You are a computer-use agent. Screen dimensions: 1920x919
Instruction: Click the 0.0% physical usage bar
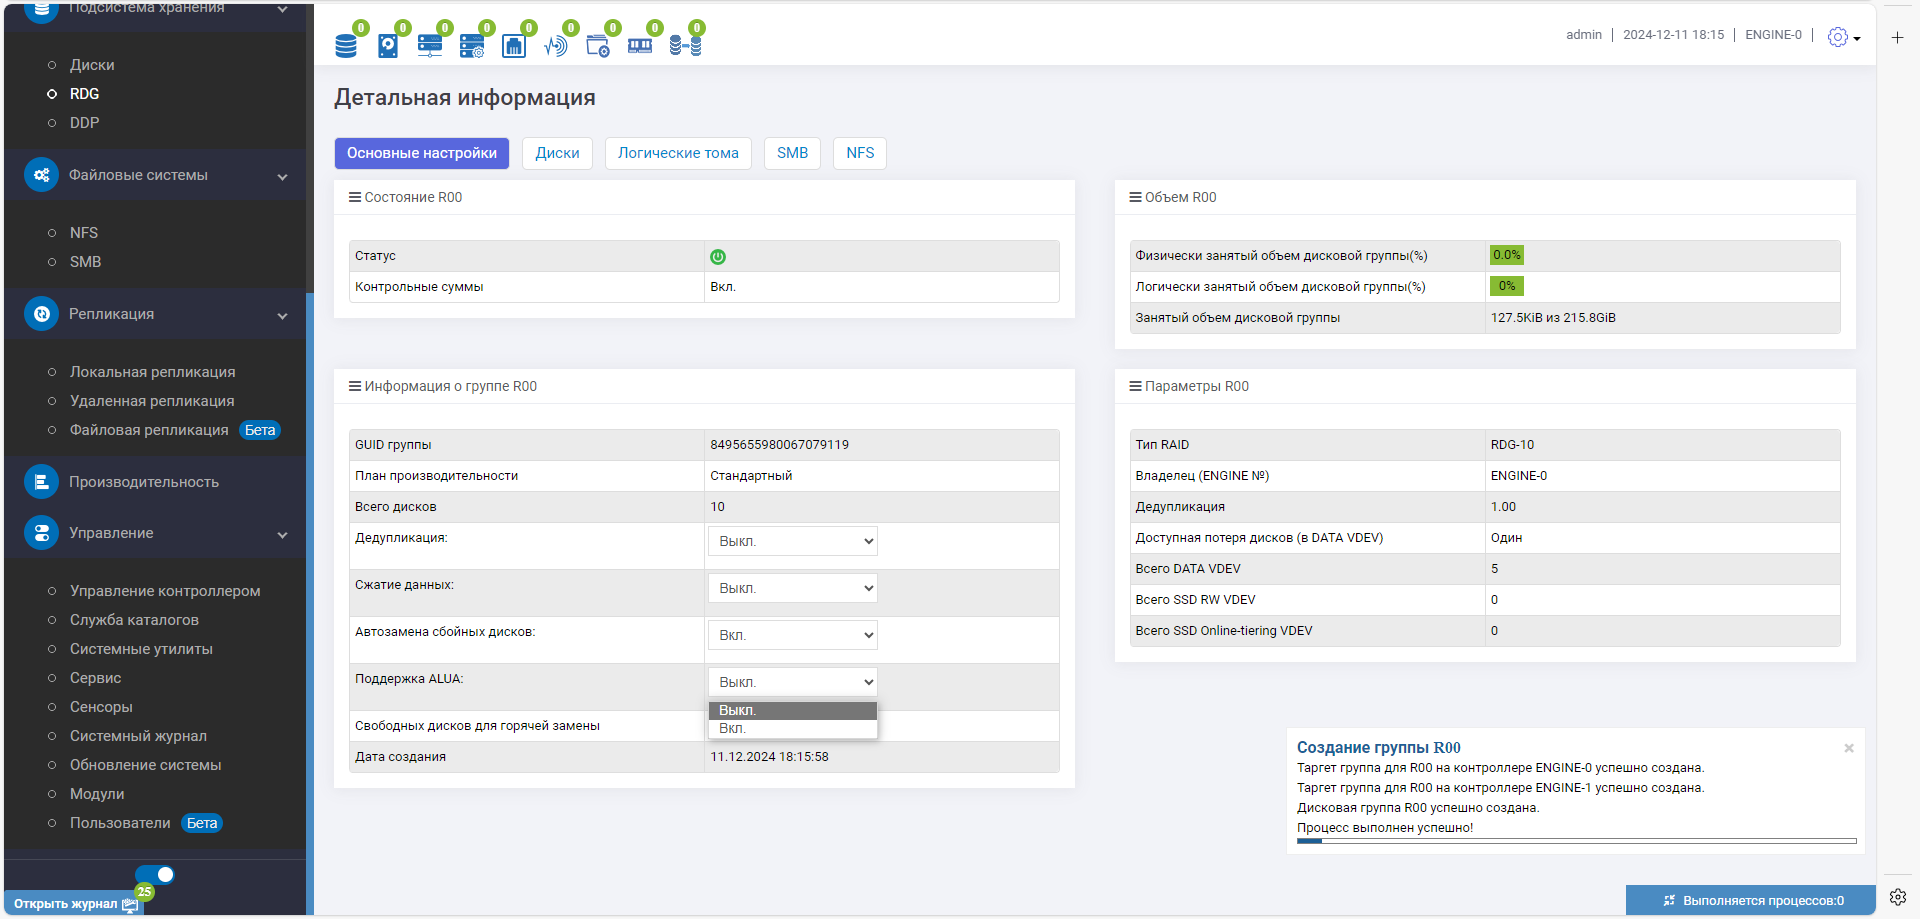(1506, 255)
